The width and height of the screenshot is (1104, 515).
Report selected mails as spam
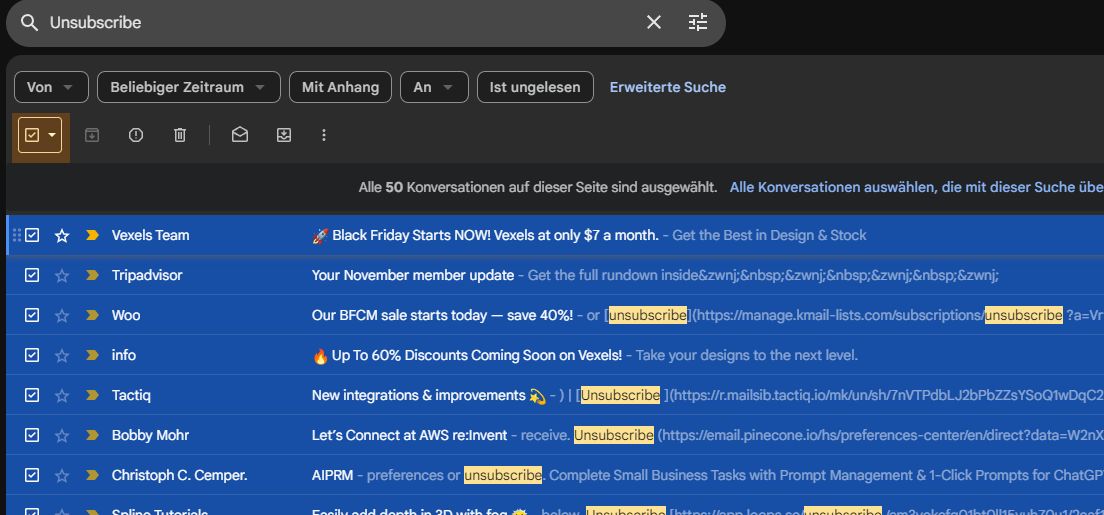136,135
